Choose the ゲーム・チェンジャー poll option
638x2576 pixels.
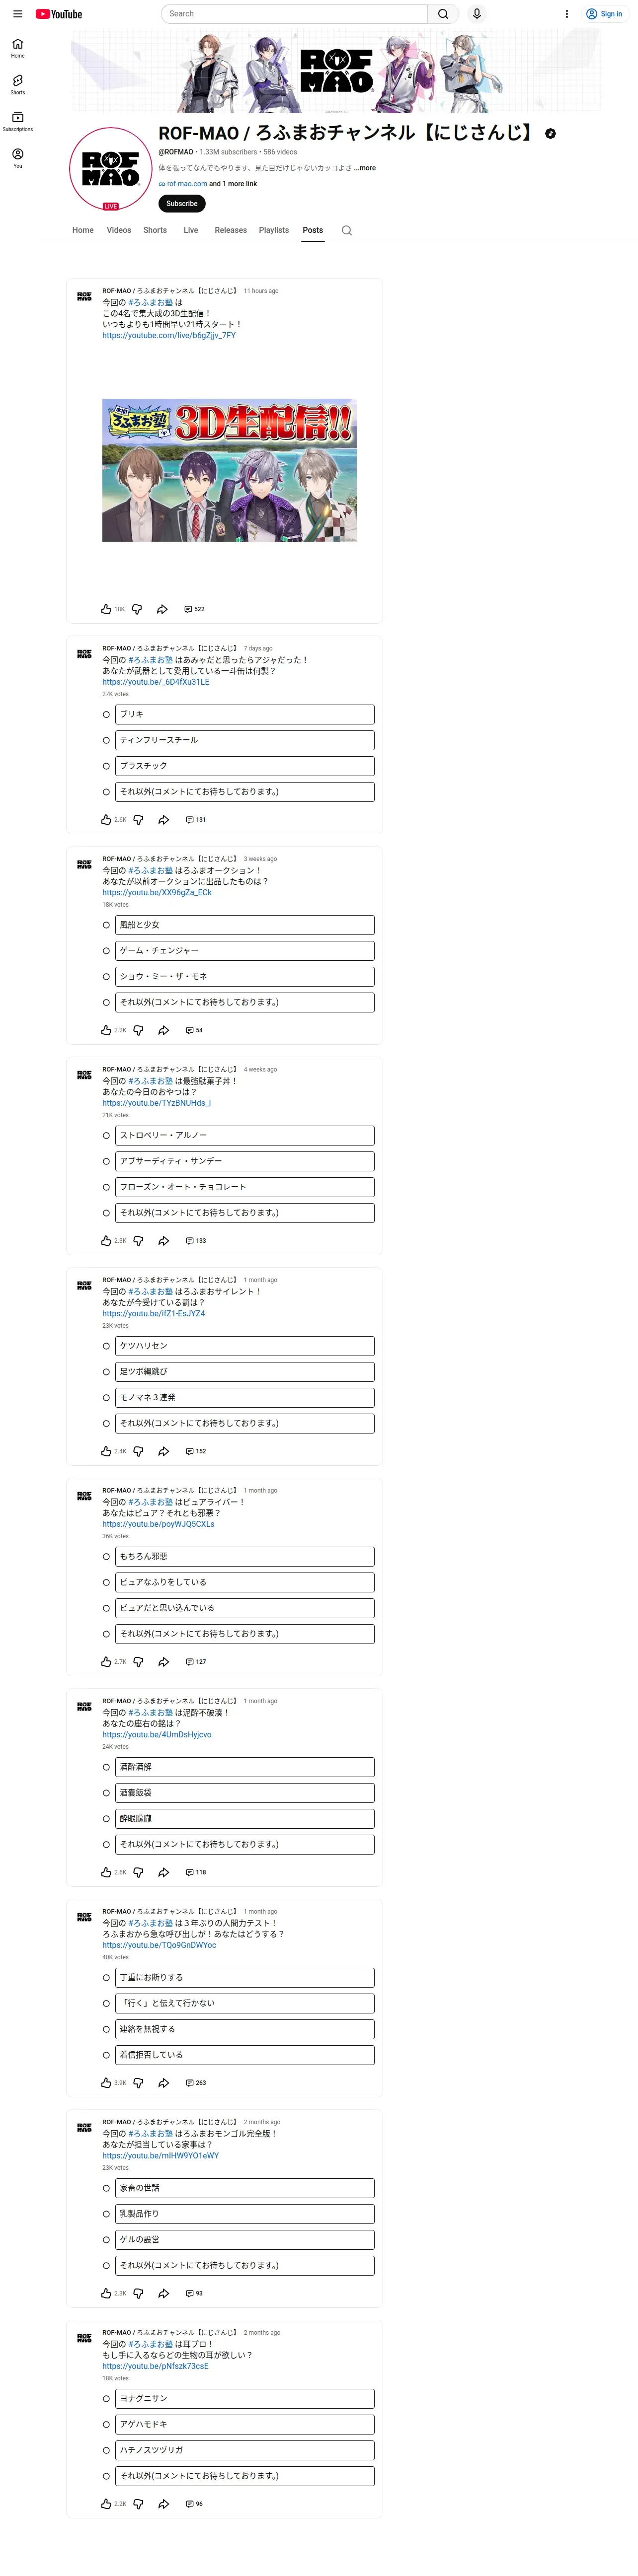point(239,951)
